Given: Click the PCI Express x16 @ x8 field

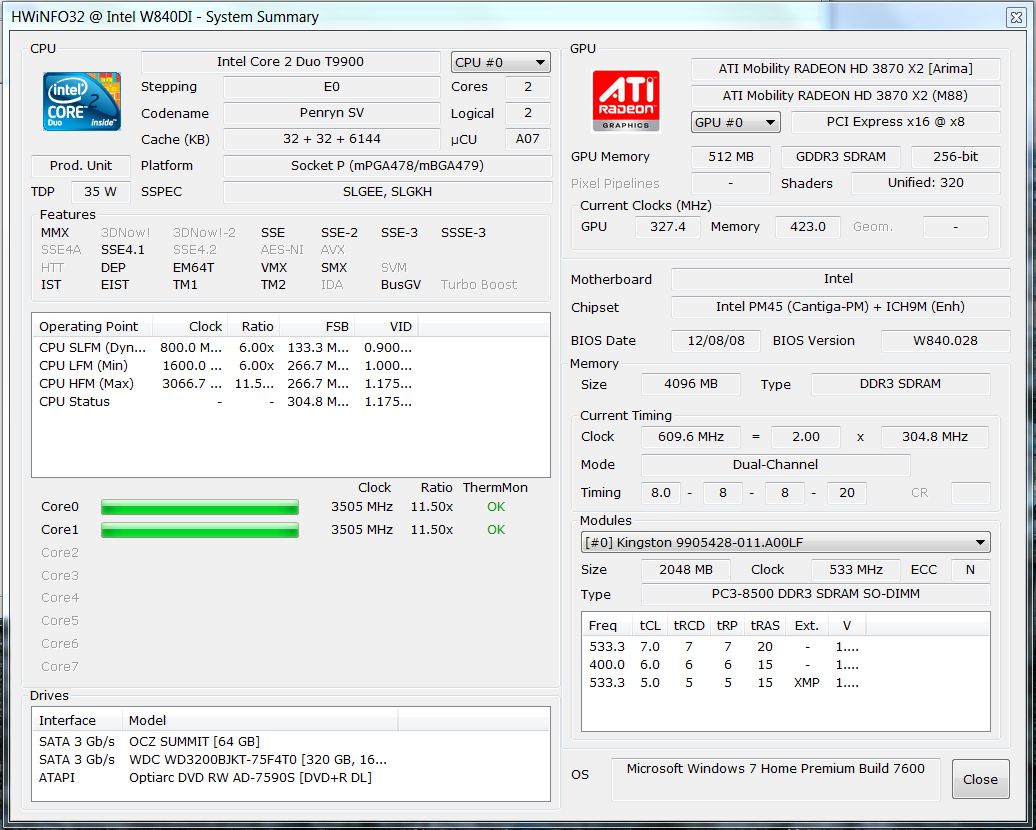Looking at the screenshot, I should [896, 122].
